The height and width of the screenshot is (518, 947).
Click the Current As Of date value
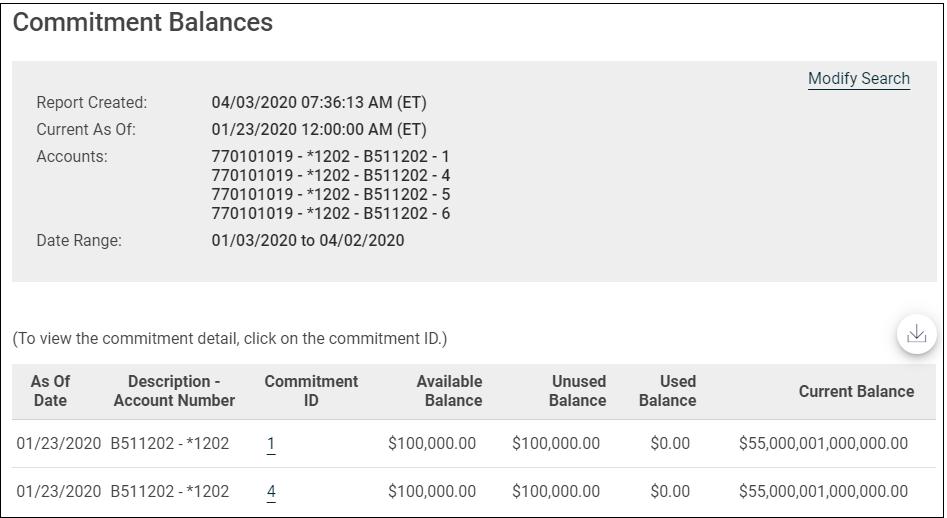point(319,130)
